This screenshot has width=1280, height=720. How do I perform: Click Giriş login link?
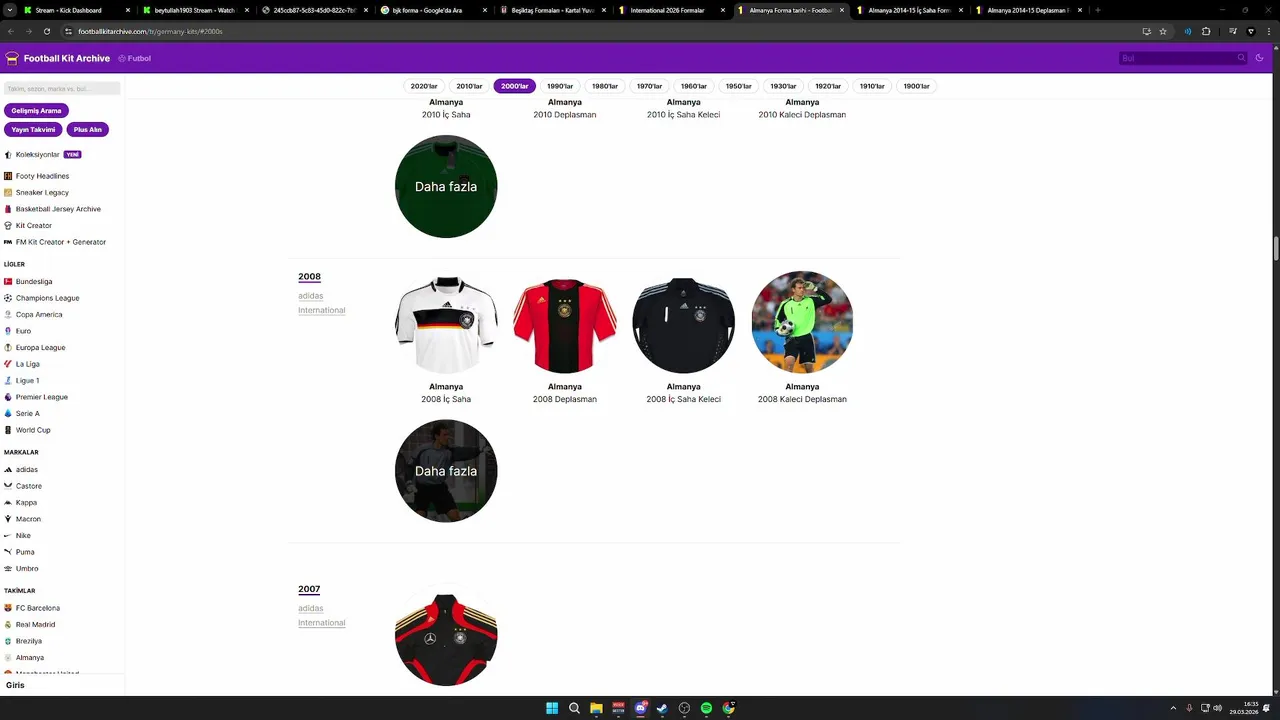pos(15,685)
